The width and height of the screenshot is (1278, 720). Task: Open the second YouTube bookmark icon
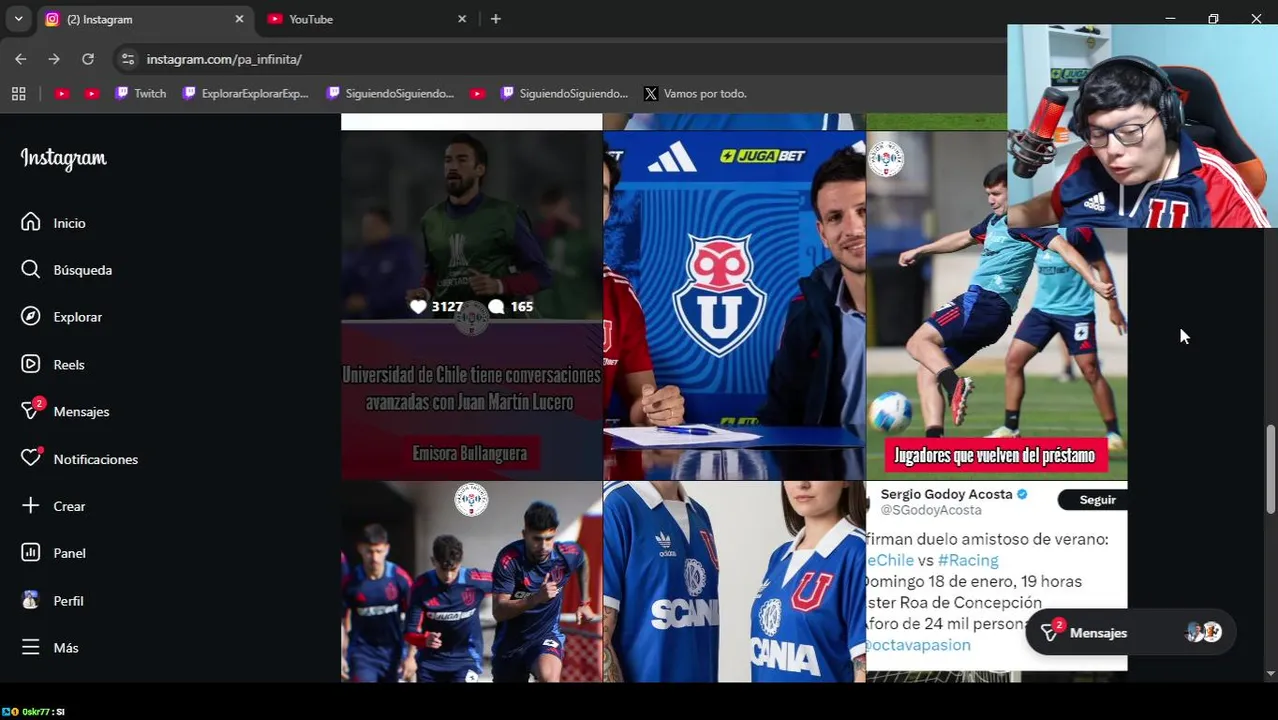92,93
